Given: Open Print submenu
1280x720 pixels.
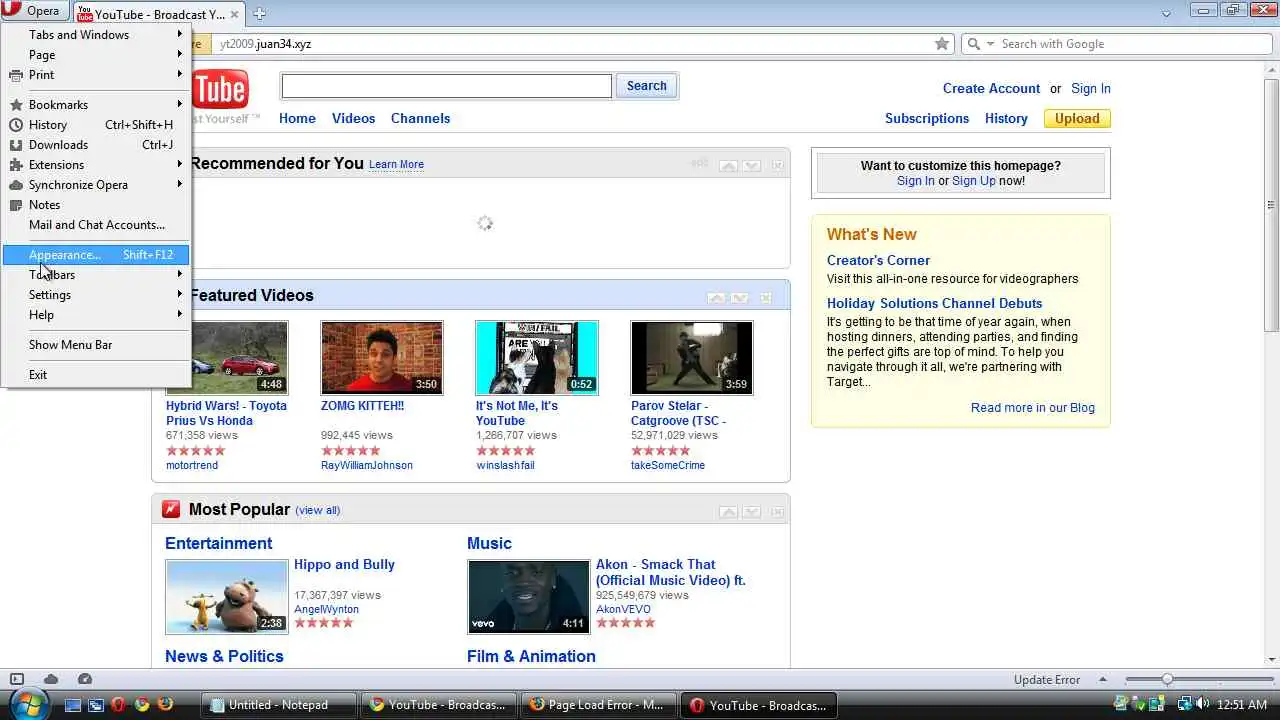Looking at the screenshot, I should click(x=96, y=75).
